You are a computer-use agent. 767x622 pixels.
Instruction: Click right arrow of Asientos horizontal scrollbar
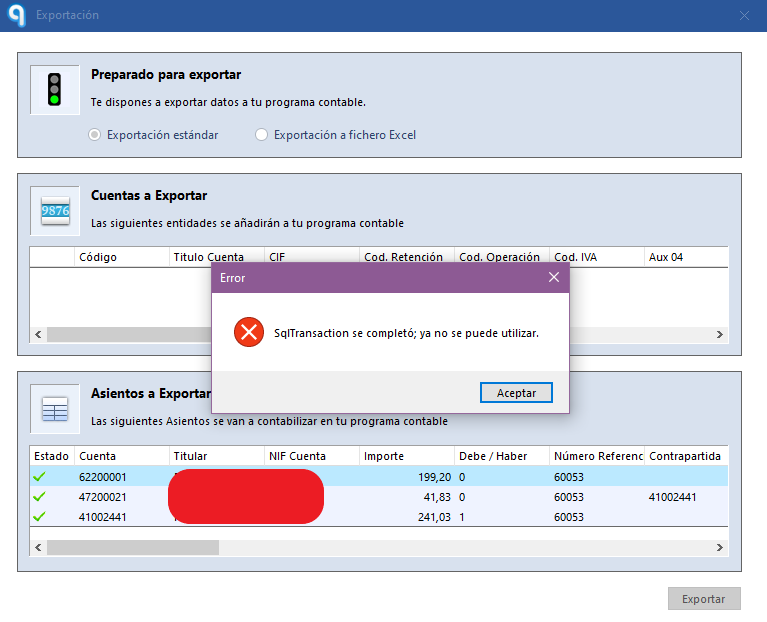point(720,547)
